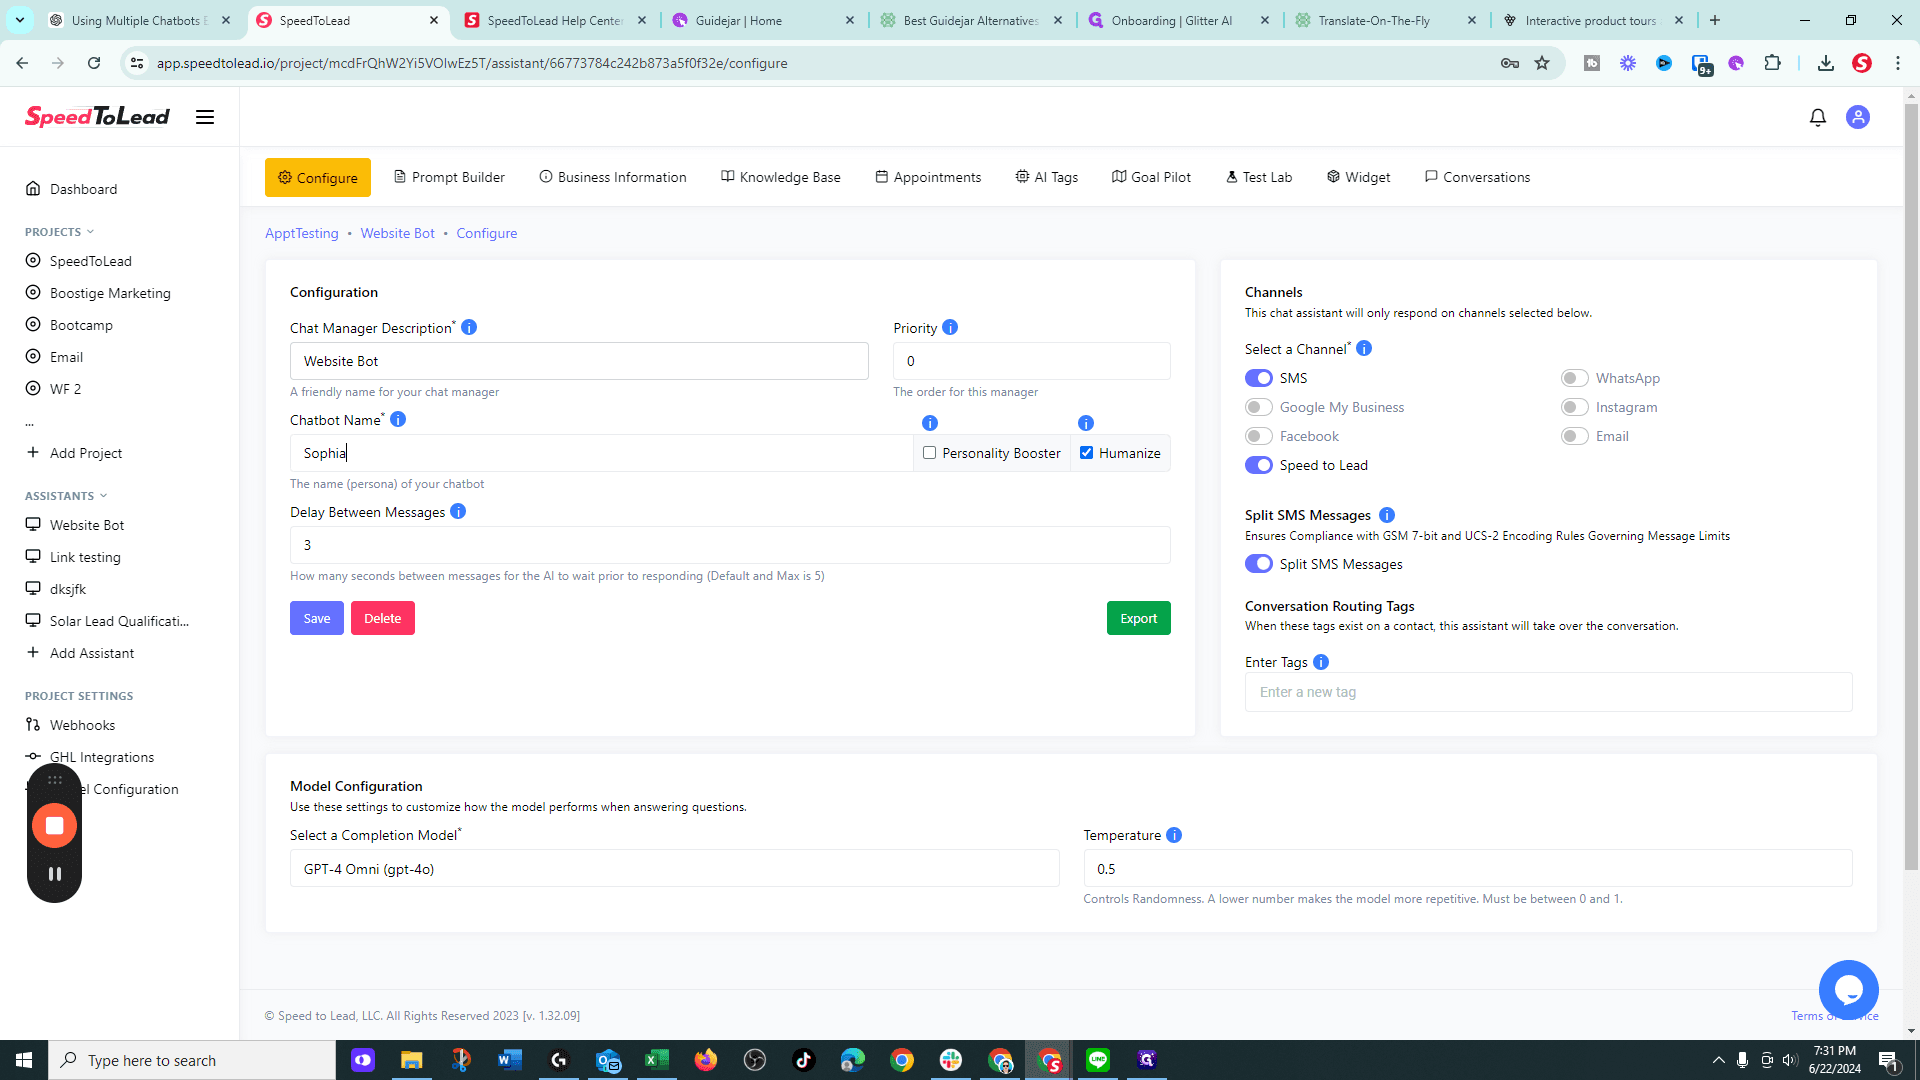Show info for Enter Tags
1920x1080 pixels.
click(1321, 662)
